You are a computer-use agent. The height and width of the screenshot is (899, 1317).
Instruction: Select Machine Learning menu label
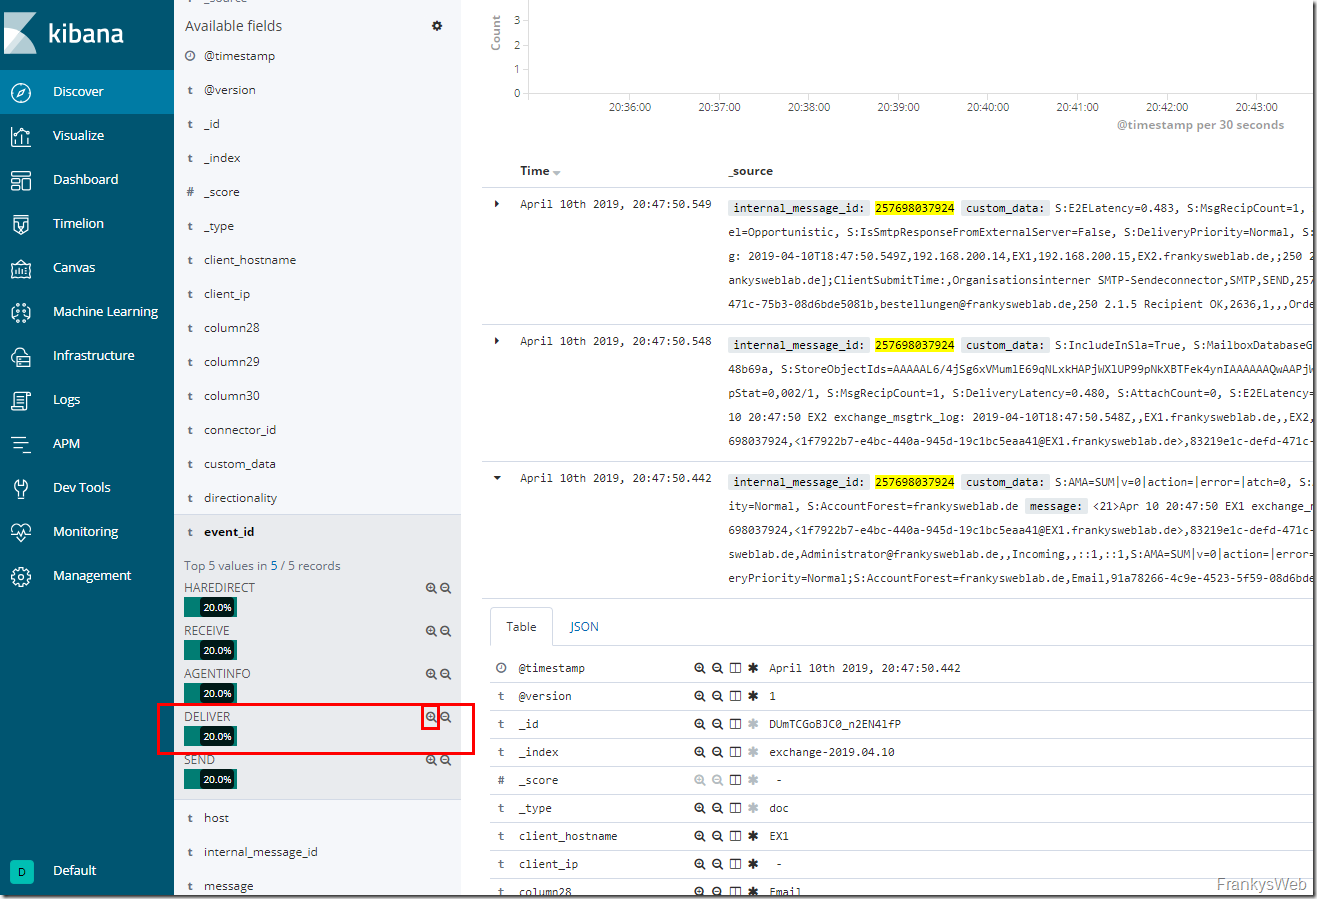(105, 312)
